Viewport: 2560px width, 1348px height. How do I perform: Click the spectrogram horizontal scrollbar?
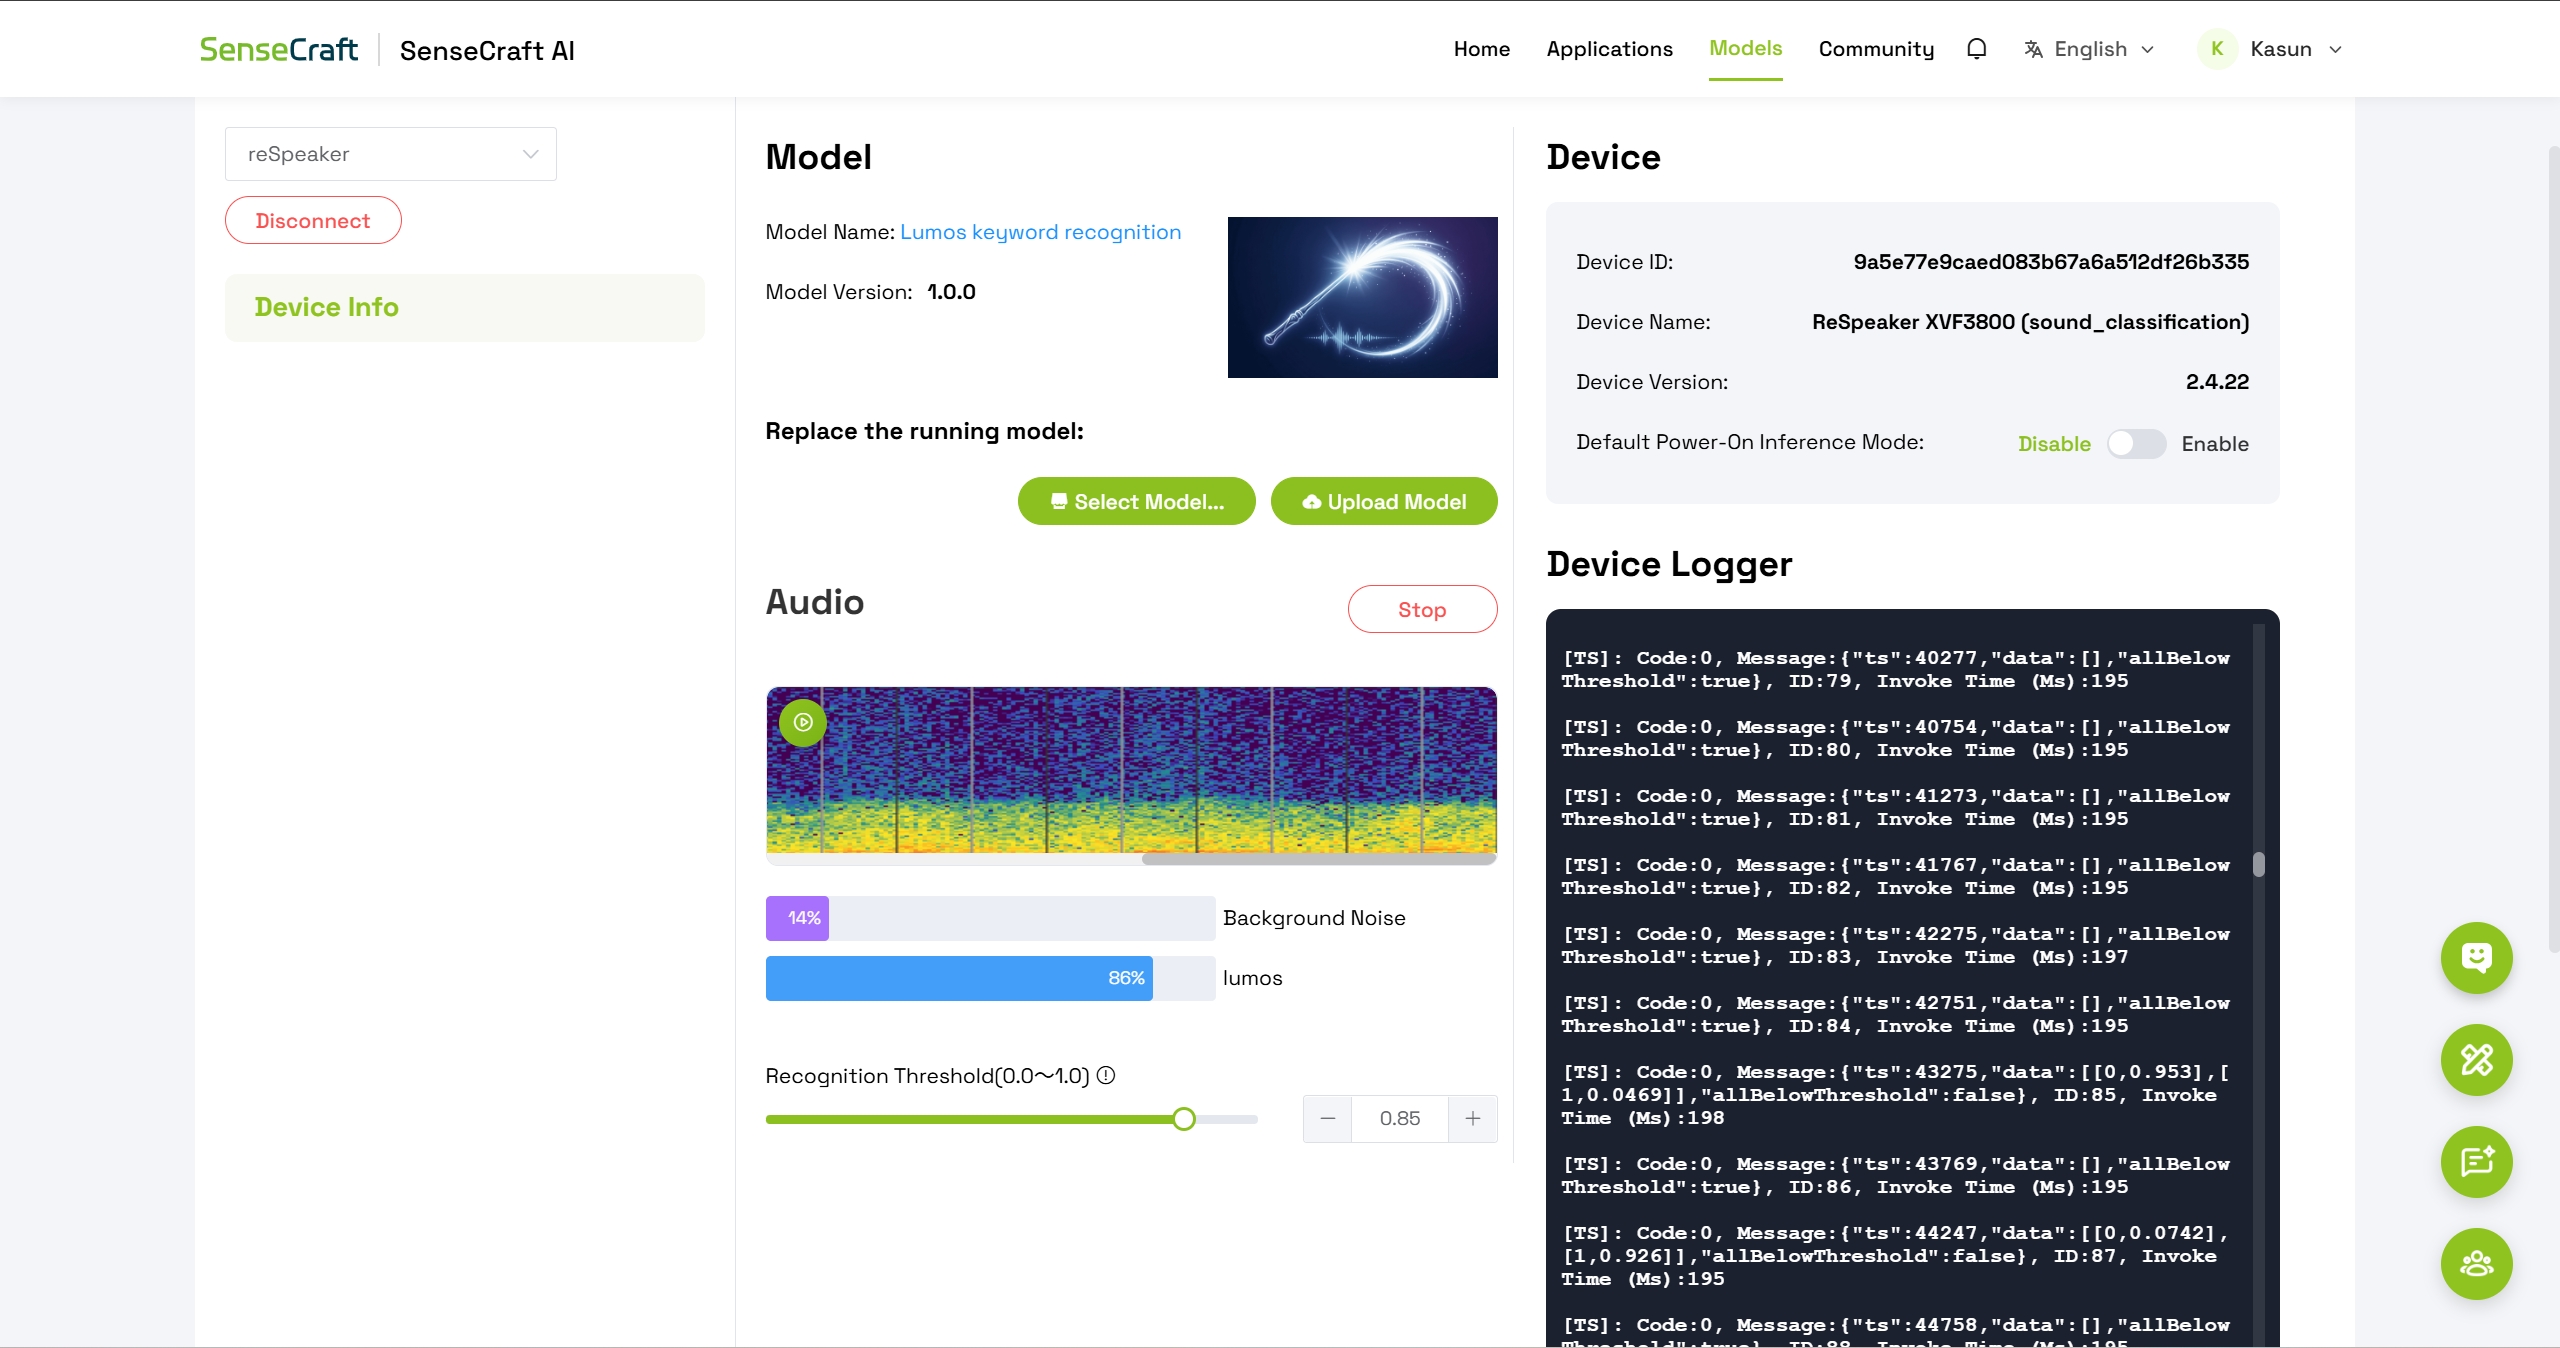[1318, 859]
